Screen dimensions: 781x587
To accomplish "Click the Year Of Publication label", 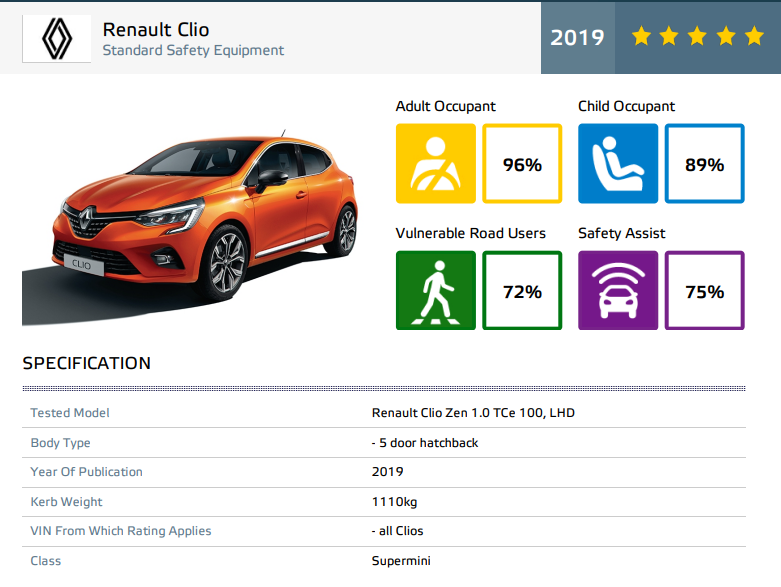I will click(x=86, y=471).
